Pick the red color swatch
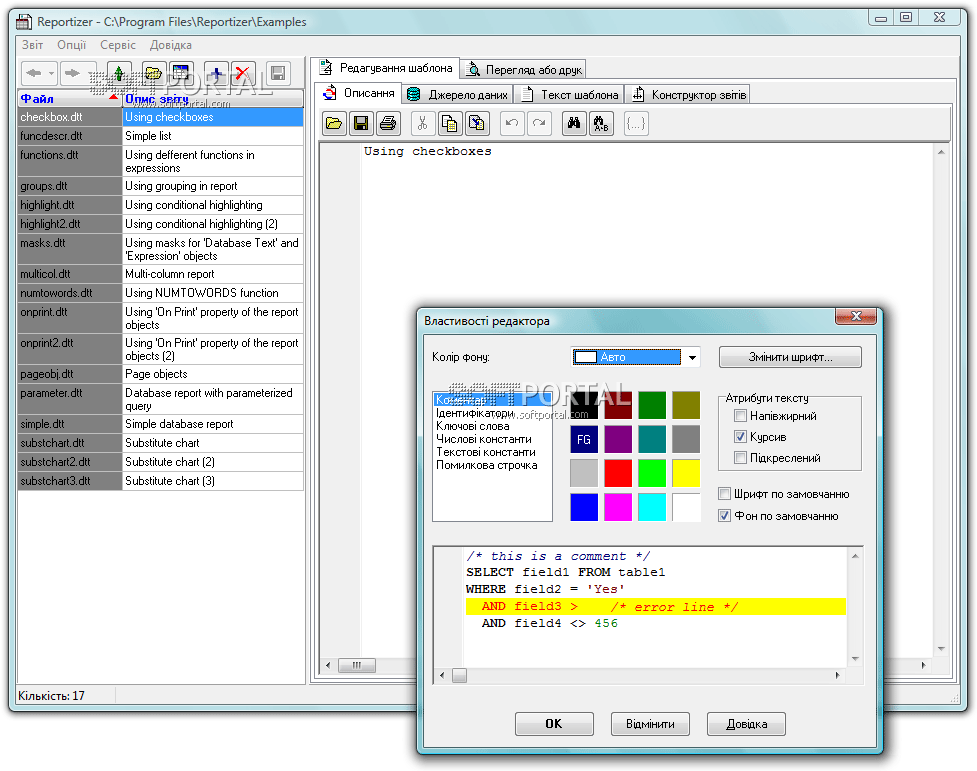 pos(618,473)
